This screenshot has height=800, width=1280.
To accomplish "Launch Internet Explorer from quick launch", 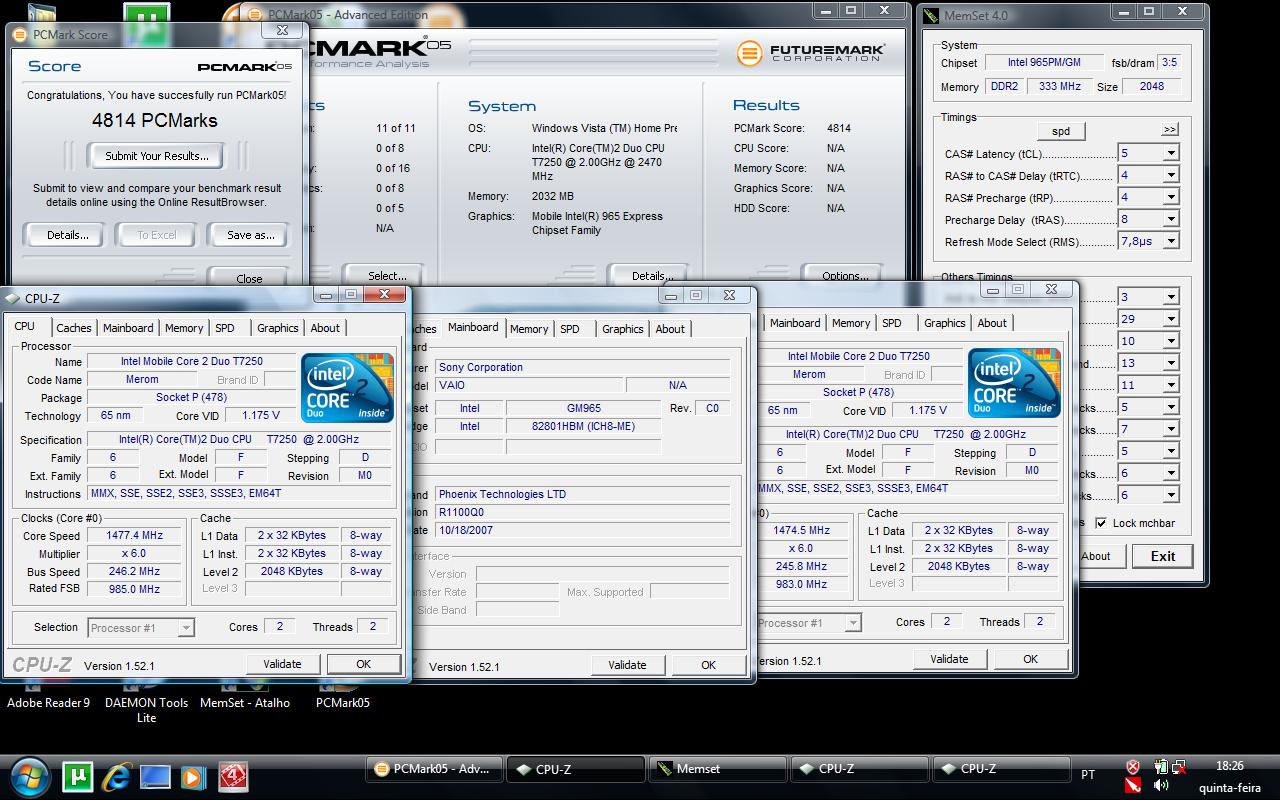I will (117, 776).
